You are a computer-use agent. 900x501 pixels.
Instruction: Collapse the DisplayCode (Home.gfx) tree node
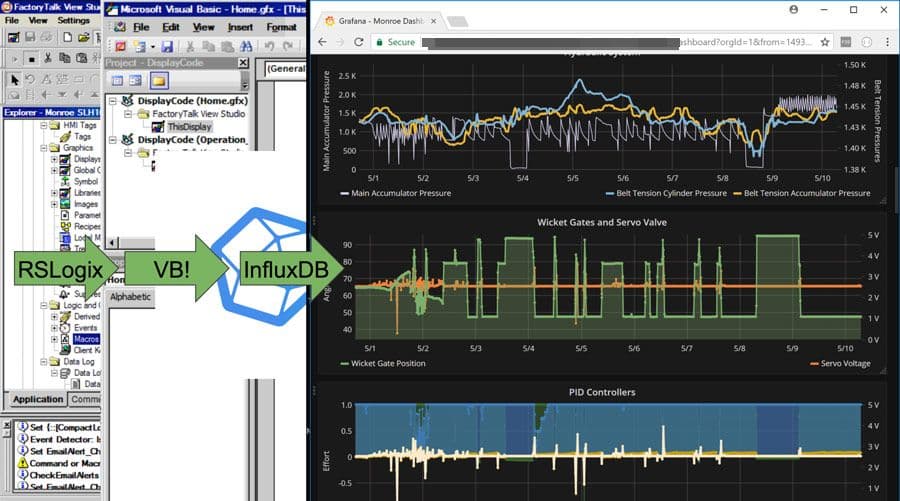pos(112,101)
